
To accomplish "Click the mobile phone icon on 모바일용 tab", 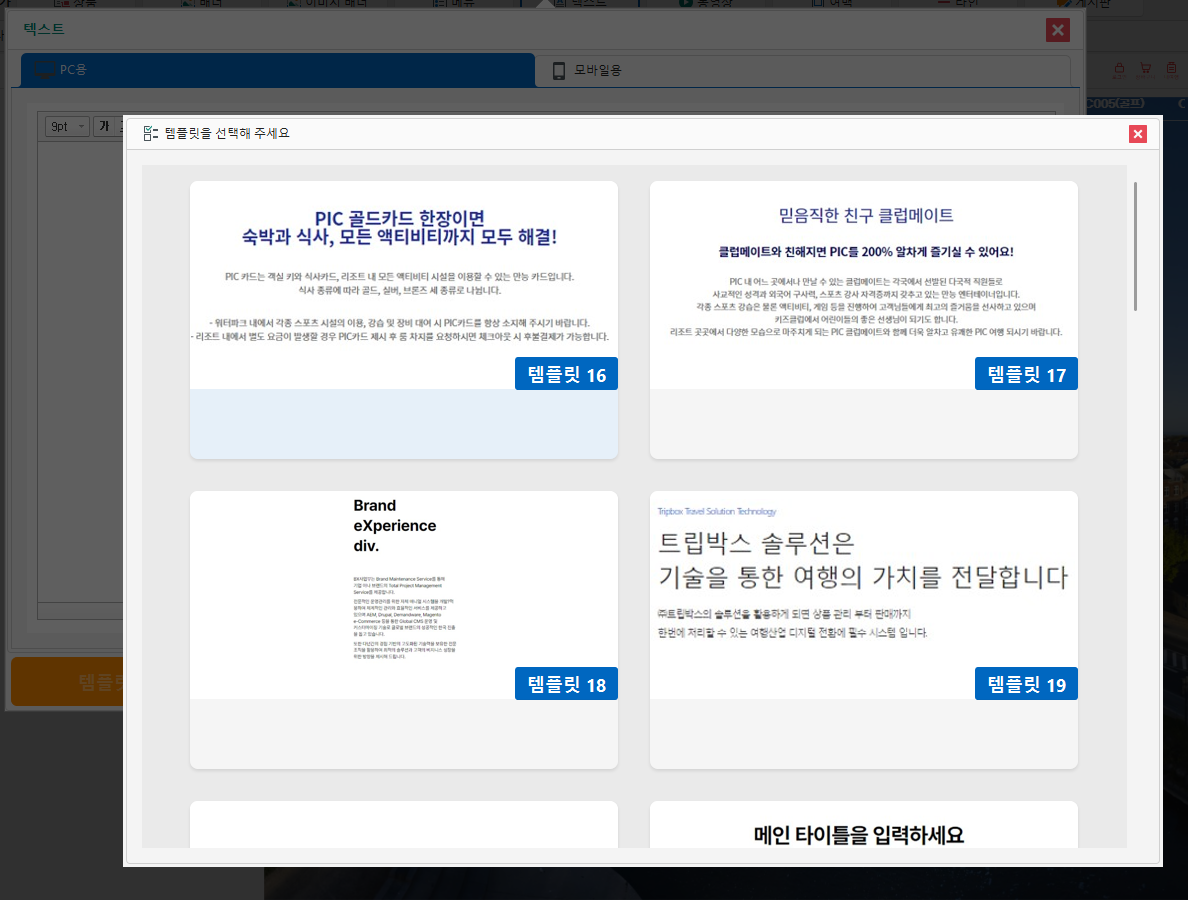I will pos(558,70).
